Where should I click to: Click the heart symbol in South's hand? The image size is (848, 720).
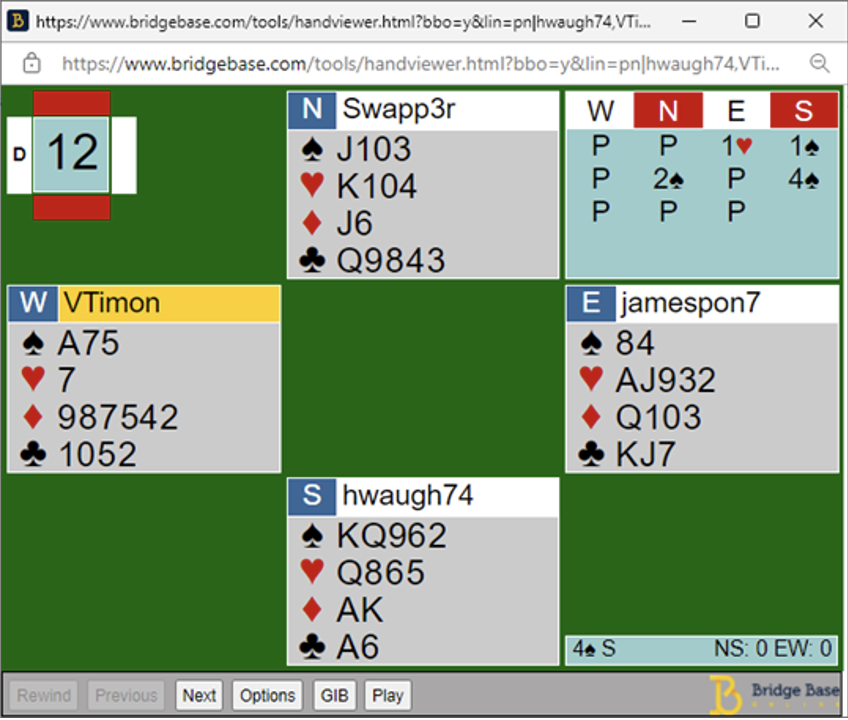[313, 572]
